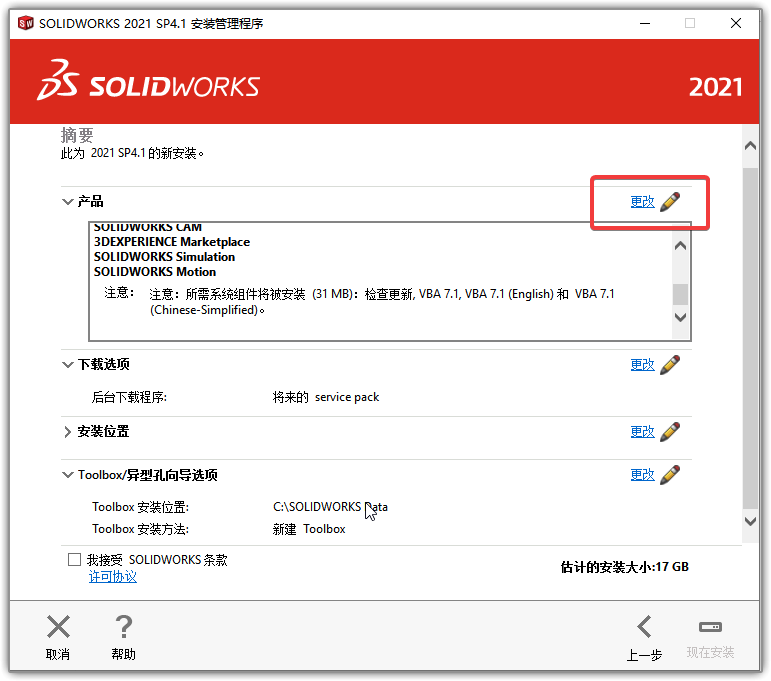
Task: Collapse the 下载选项 section
Action: click(67, 365)
